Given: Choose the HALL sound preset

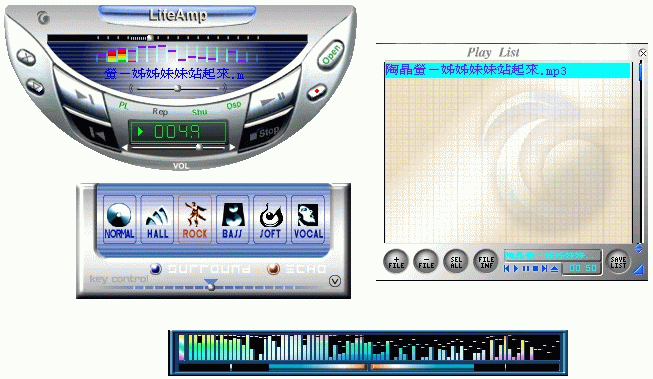Looking at the screenshot, I should (x=157, y=219).
